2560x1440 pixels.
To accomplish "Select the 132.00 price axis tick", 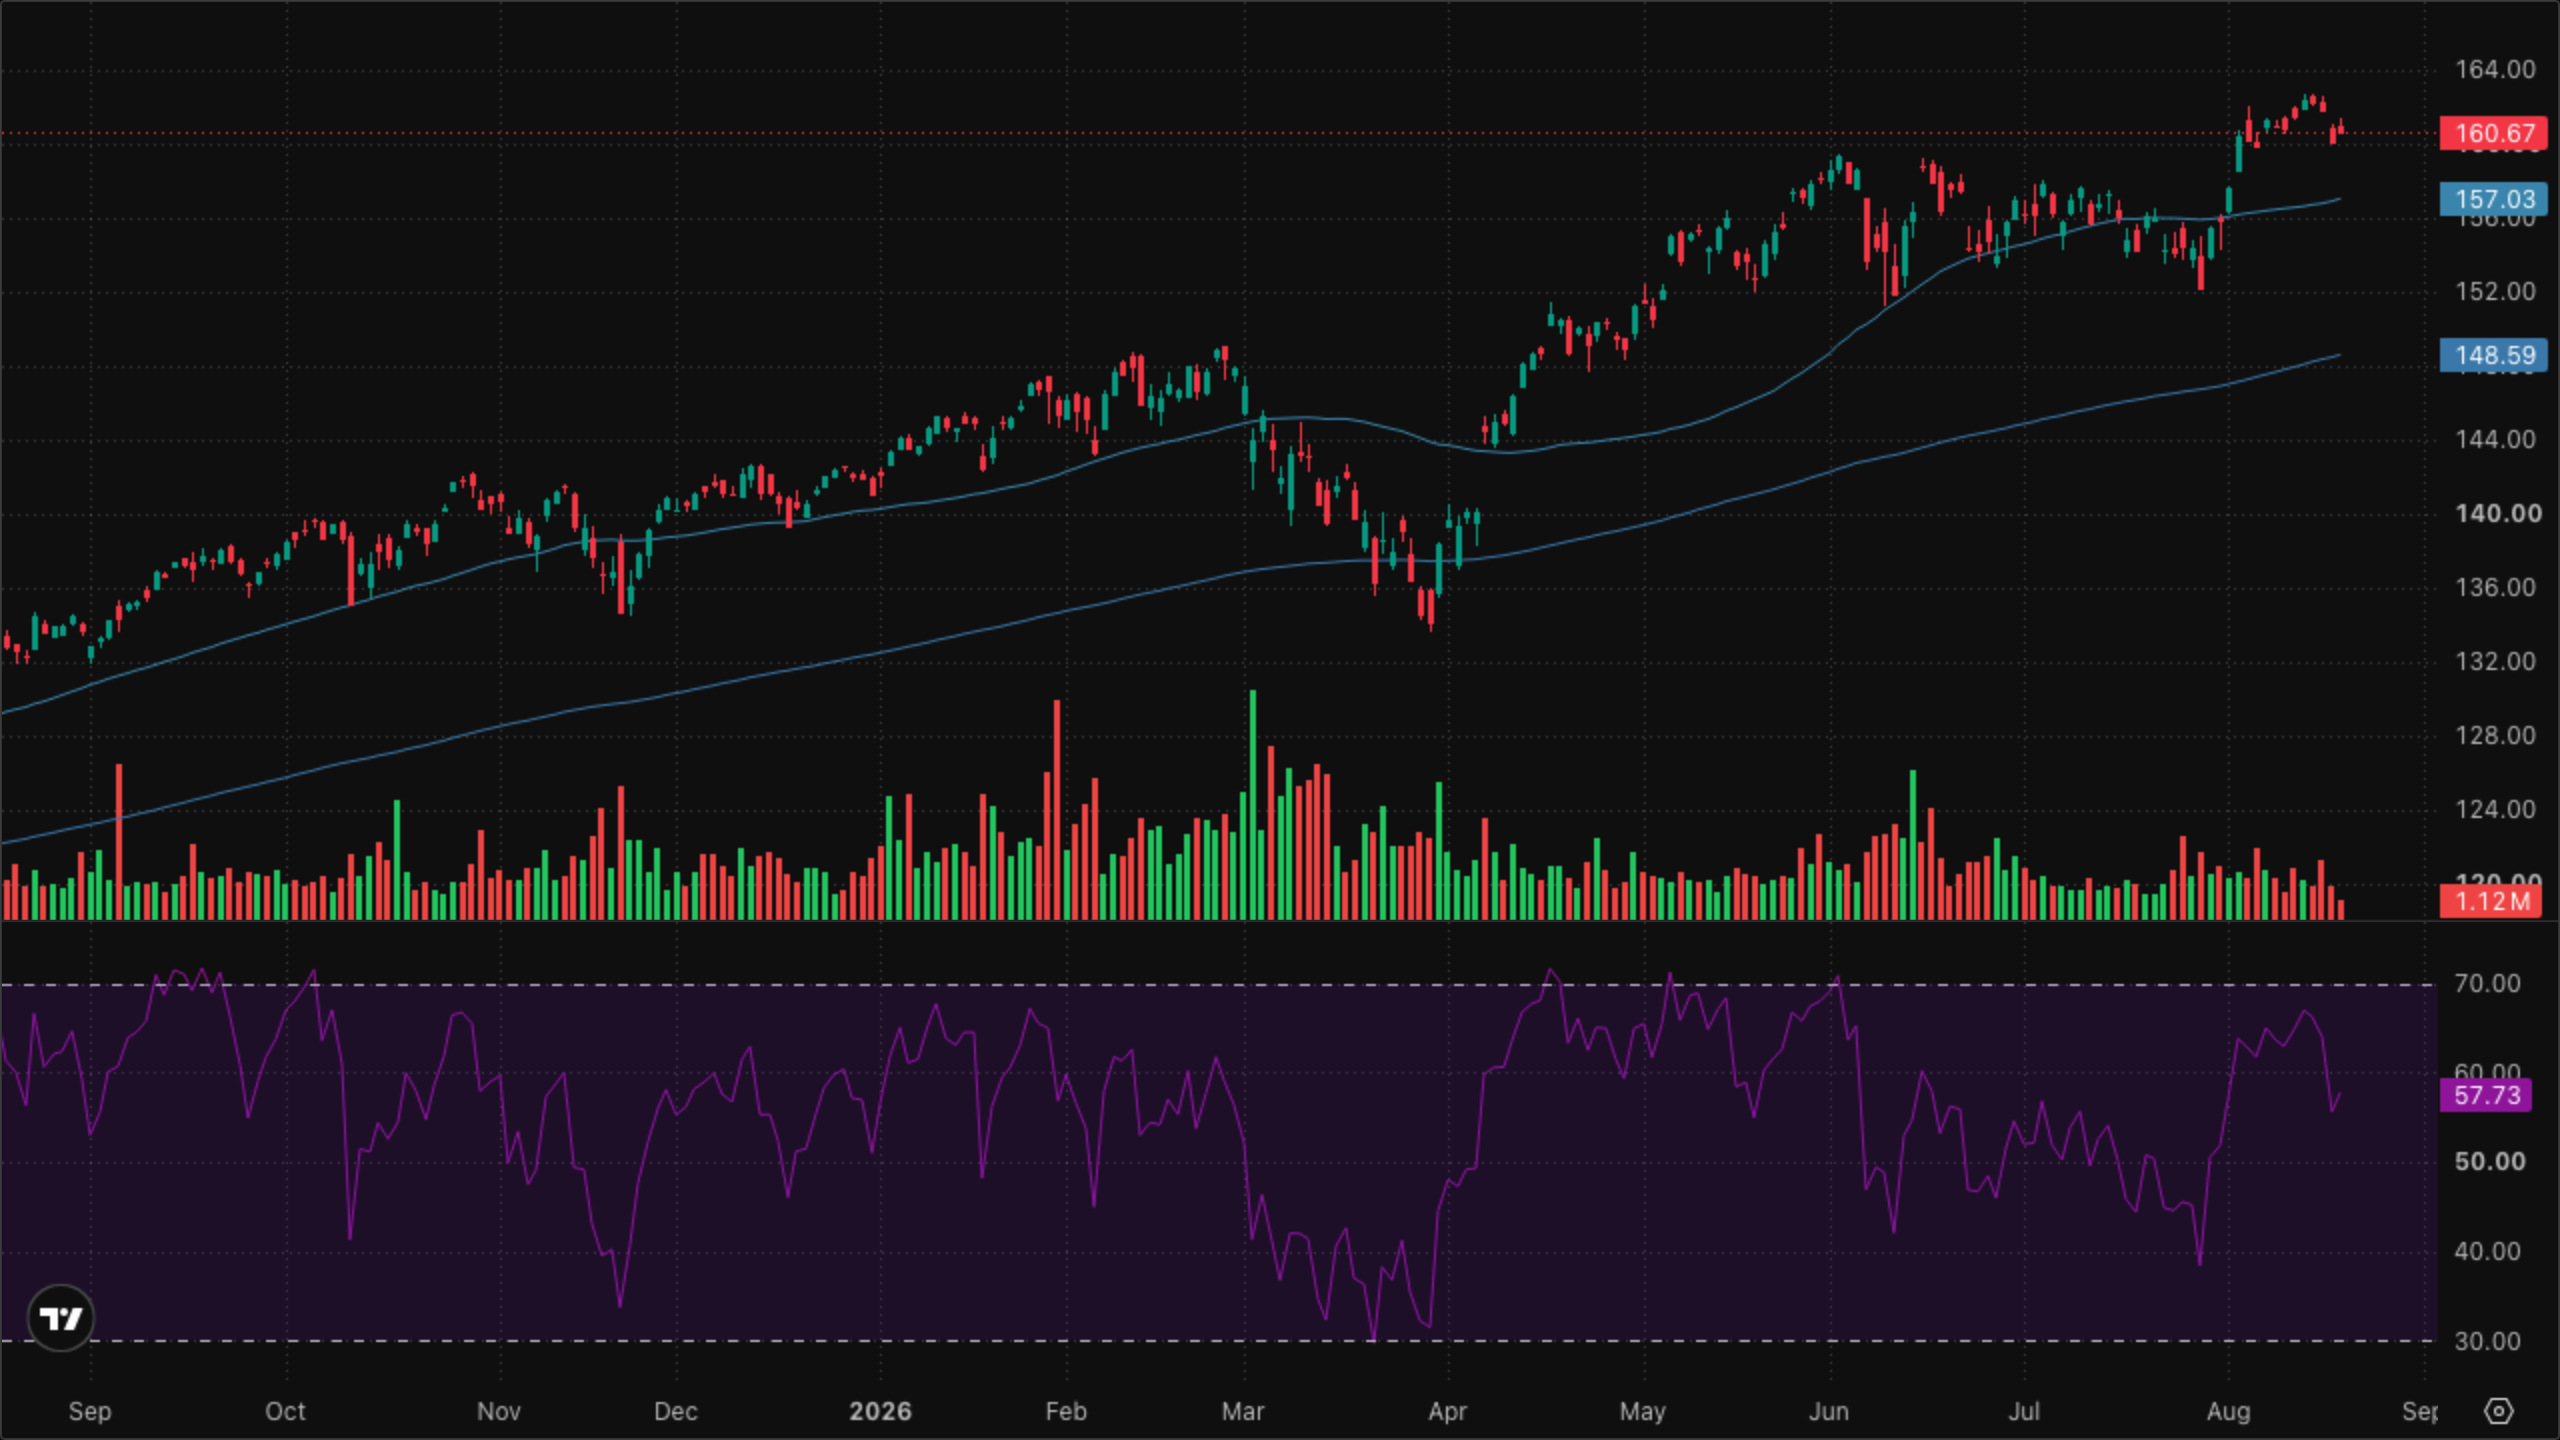I will [2495, 661].
